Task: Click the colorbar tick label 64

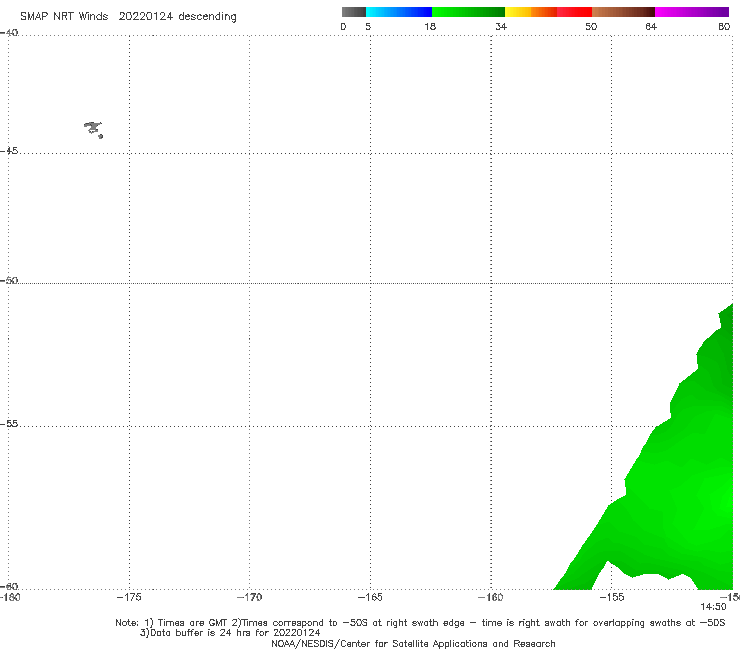Action: click(651, 26)
